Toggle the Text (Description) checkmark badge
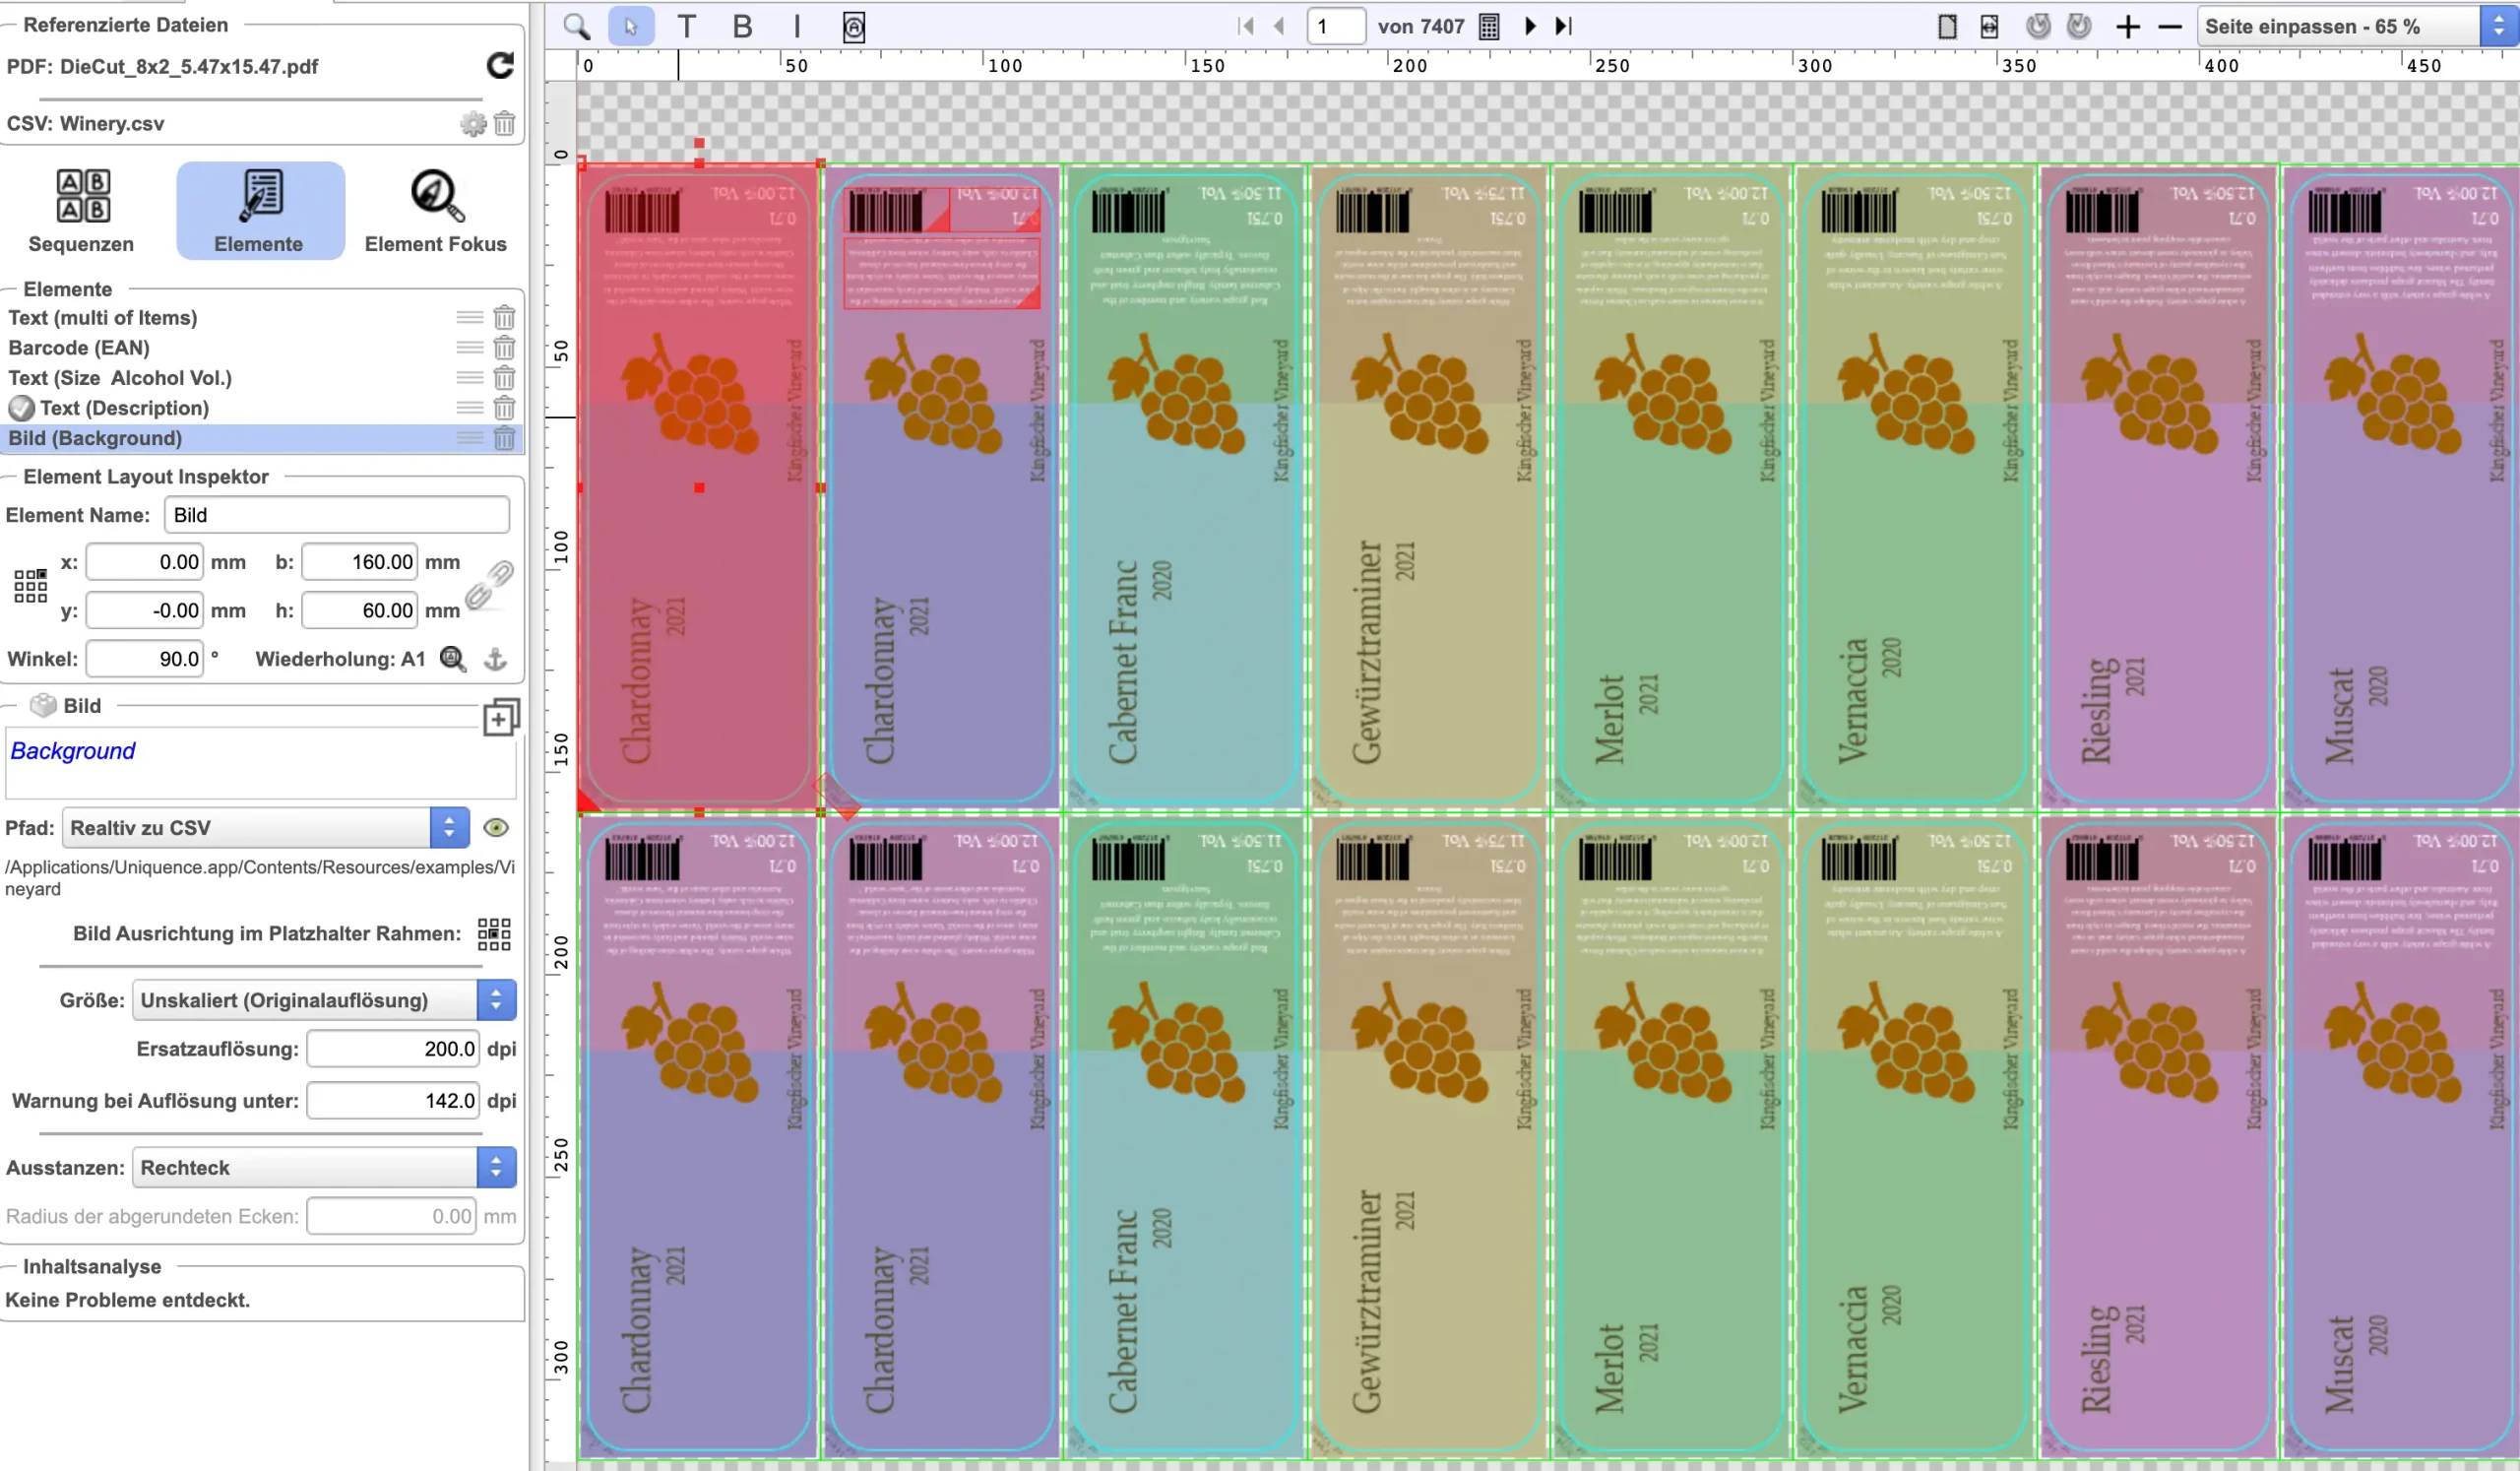Screen dimensions: 2520x1471 click(21, 408)
